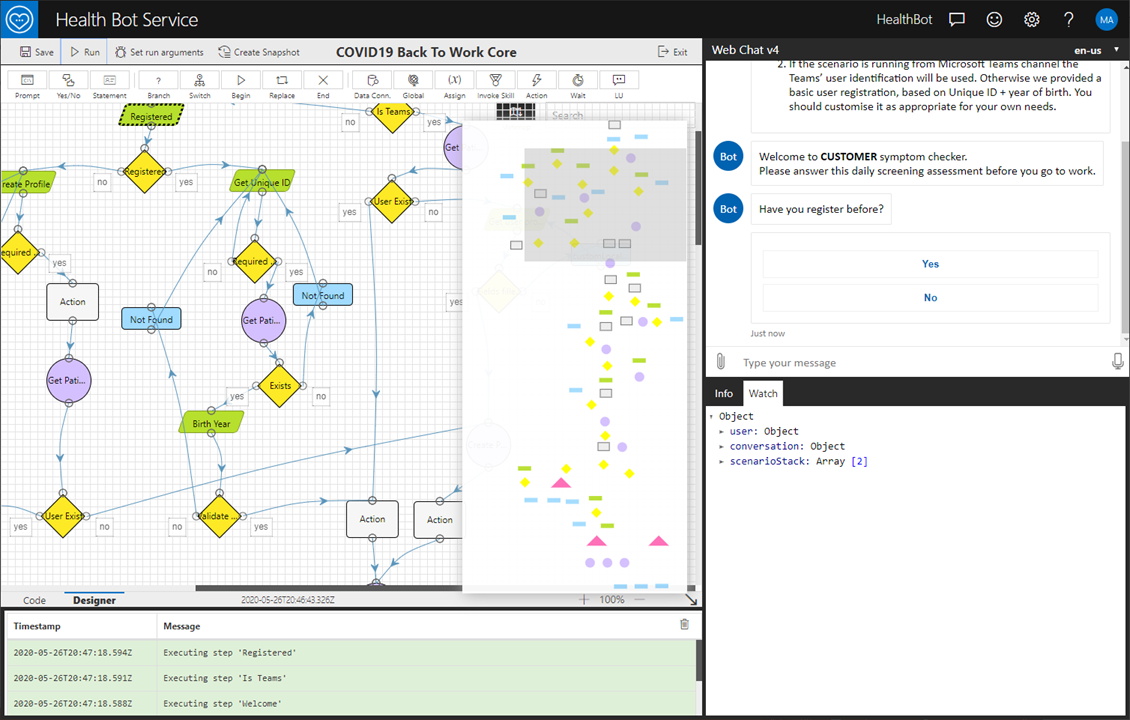Image resolution: width=1130 pixels, height=720 pixels.
Task: Answer Yes in the web chat
Action: 930,264
